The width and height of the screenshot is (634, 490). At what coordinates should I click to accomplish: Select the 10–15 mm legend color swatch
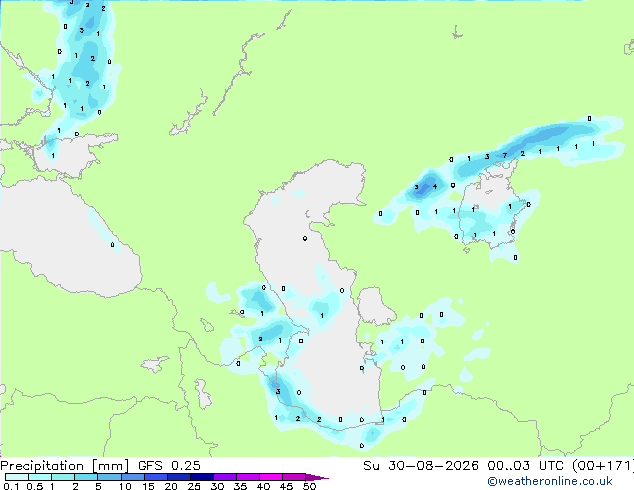(132, 477)
